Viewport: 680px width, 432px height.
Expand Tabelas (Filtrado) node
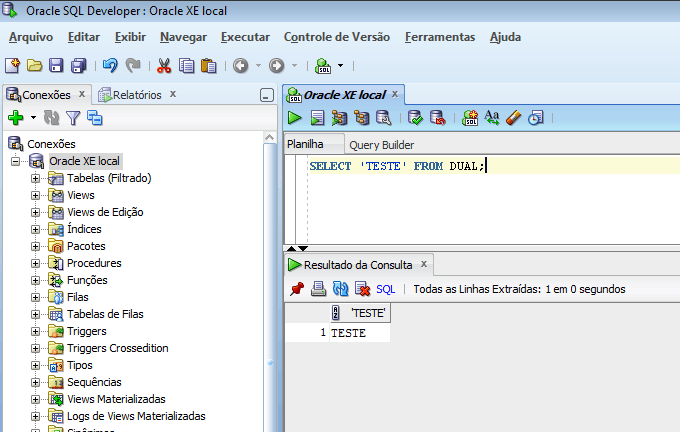tap(35, 178)
